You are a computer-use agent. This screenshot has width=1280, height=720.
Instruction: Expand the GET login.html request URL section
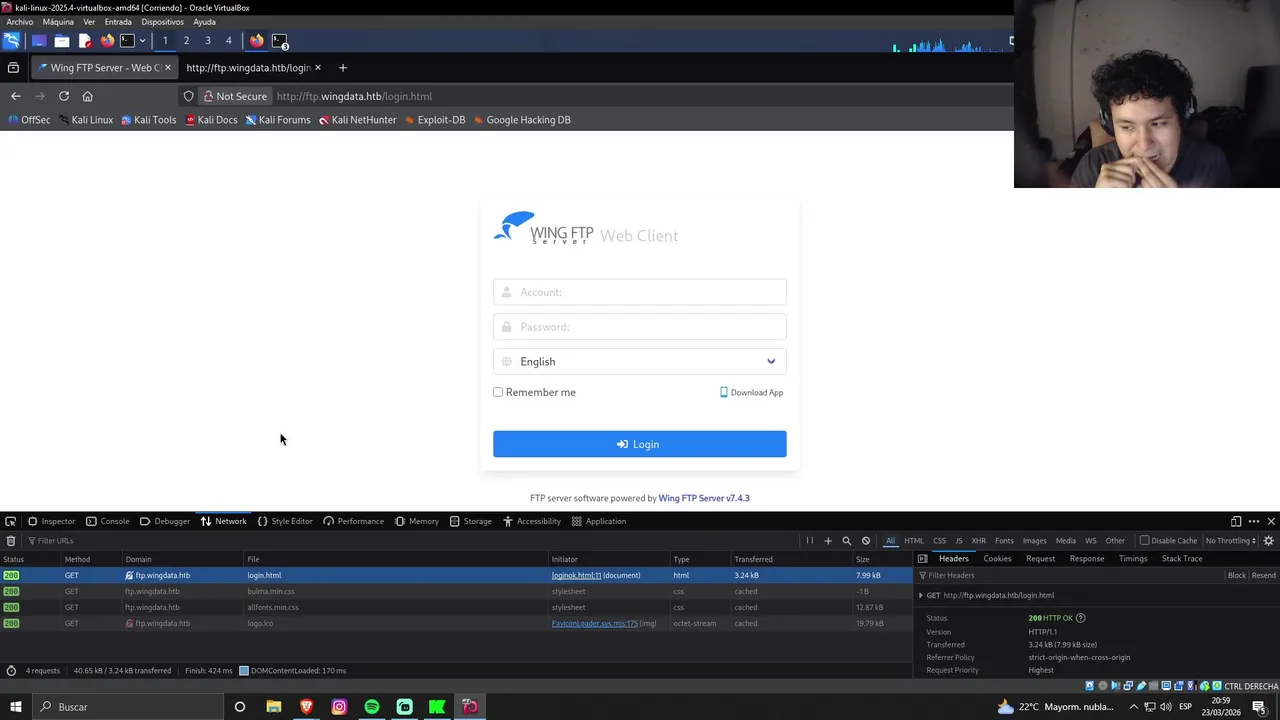pyautogui.click(x=921, y=595)
